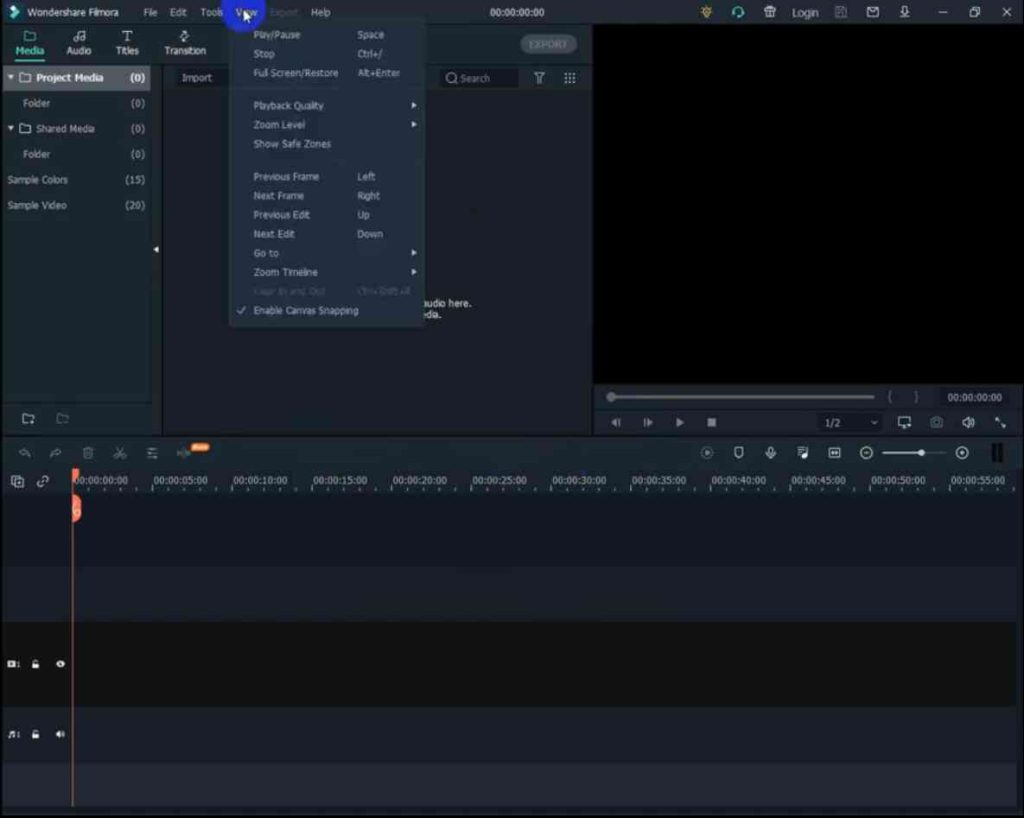Screen dimensions: 1024x818
Task: Open Sample Video library
Action: pos(76,205)
